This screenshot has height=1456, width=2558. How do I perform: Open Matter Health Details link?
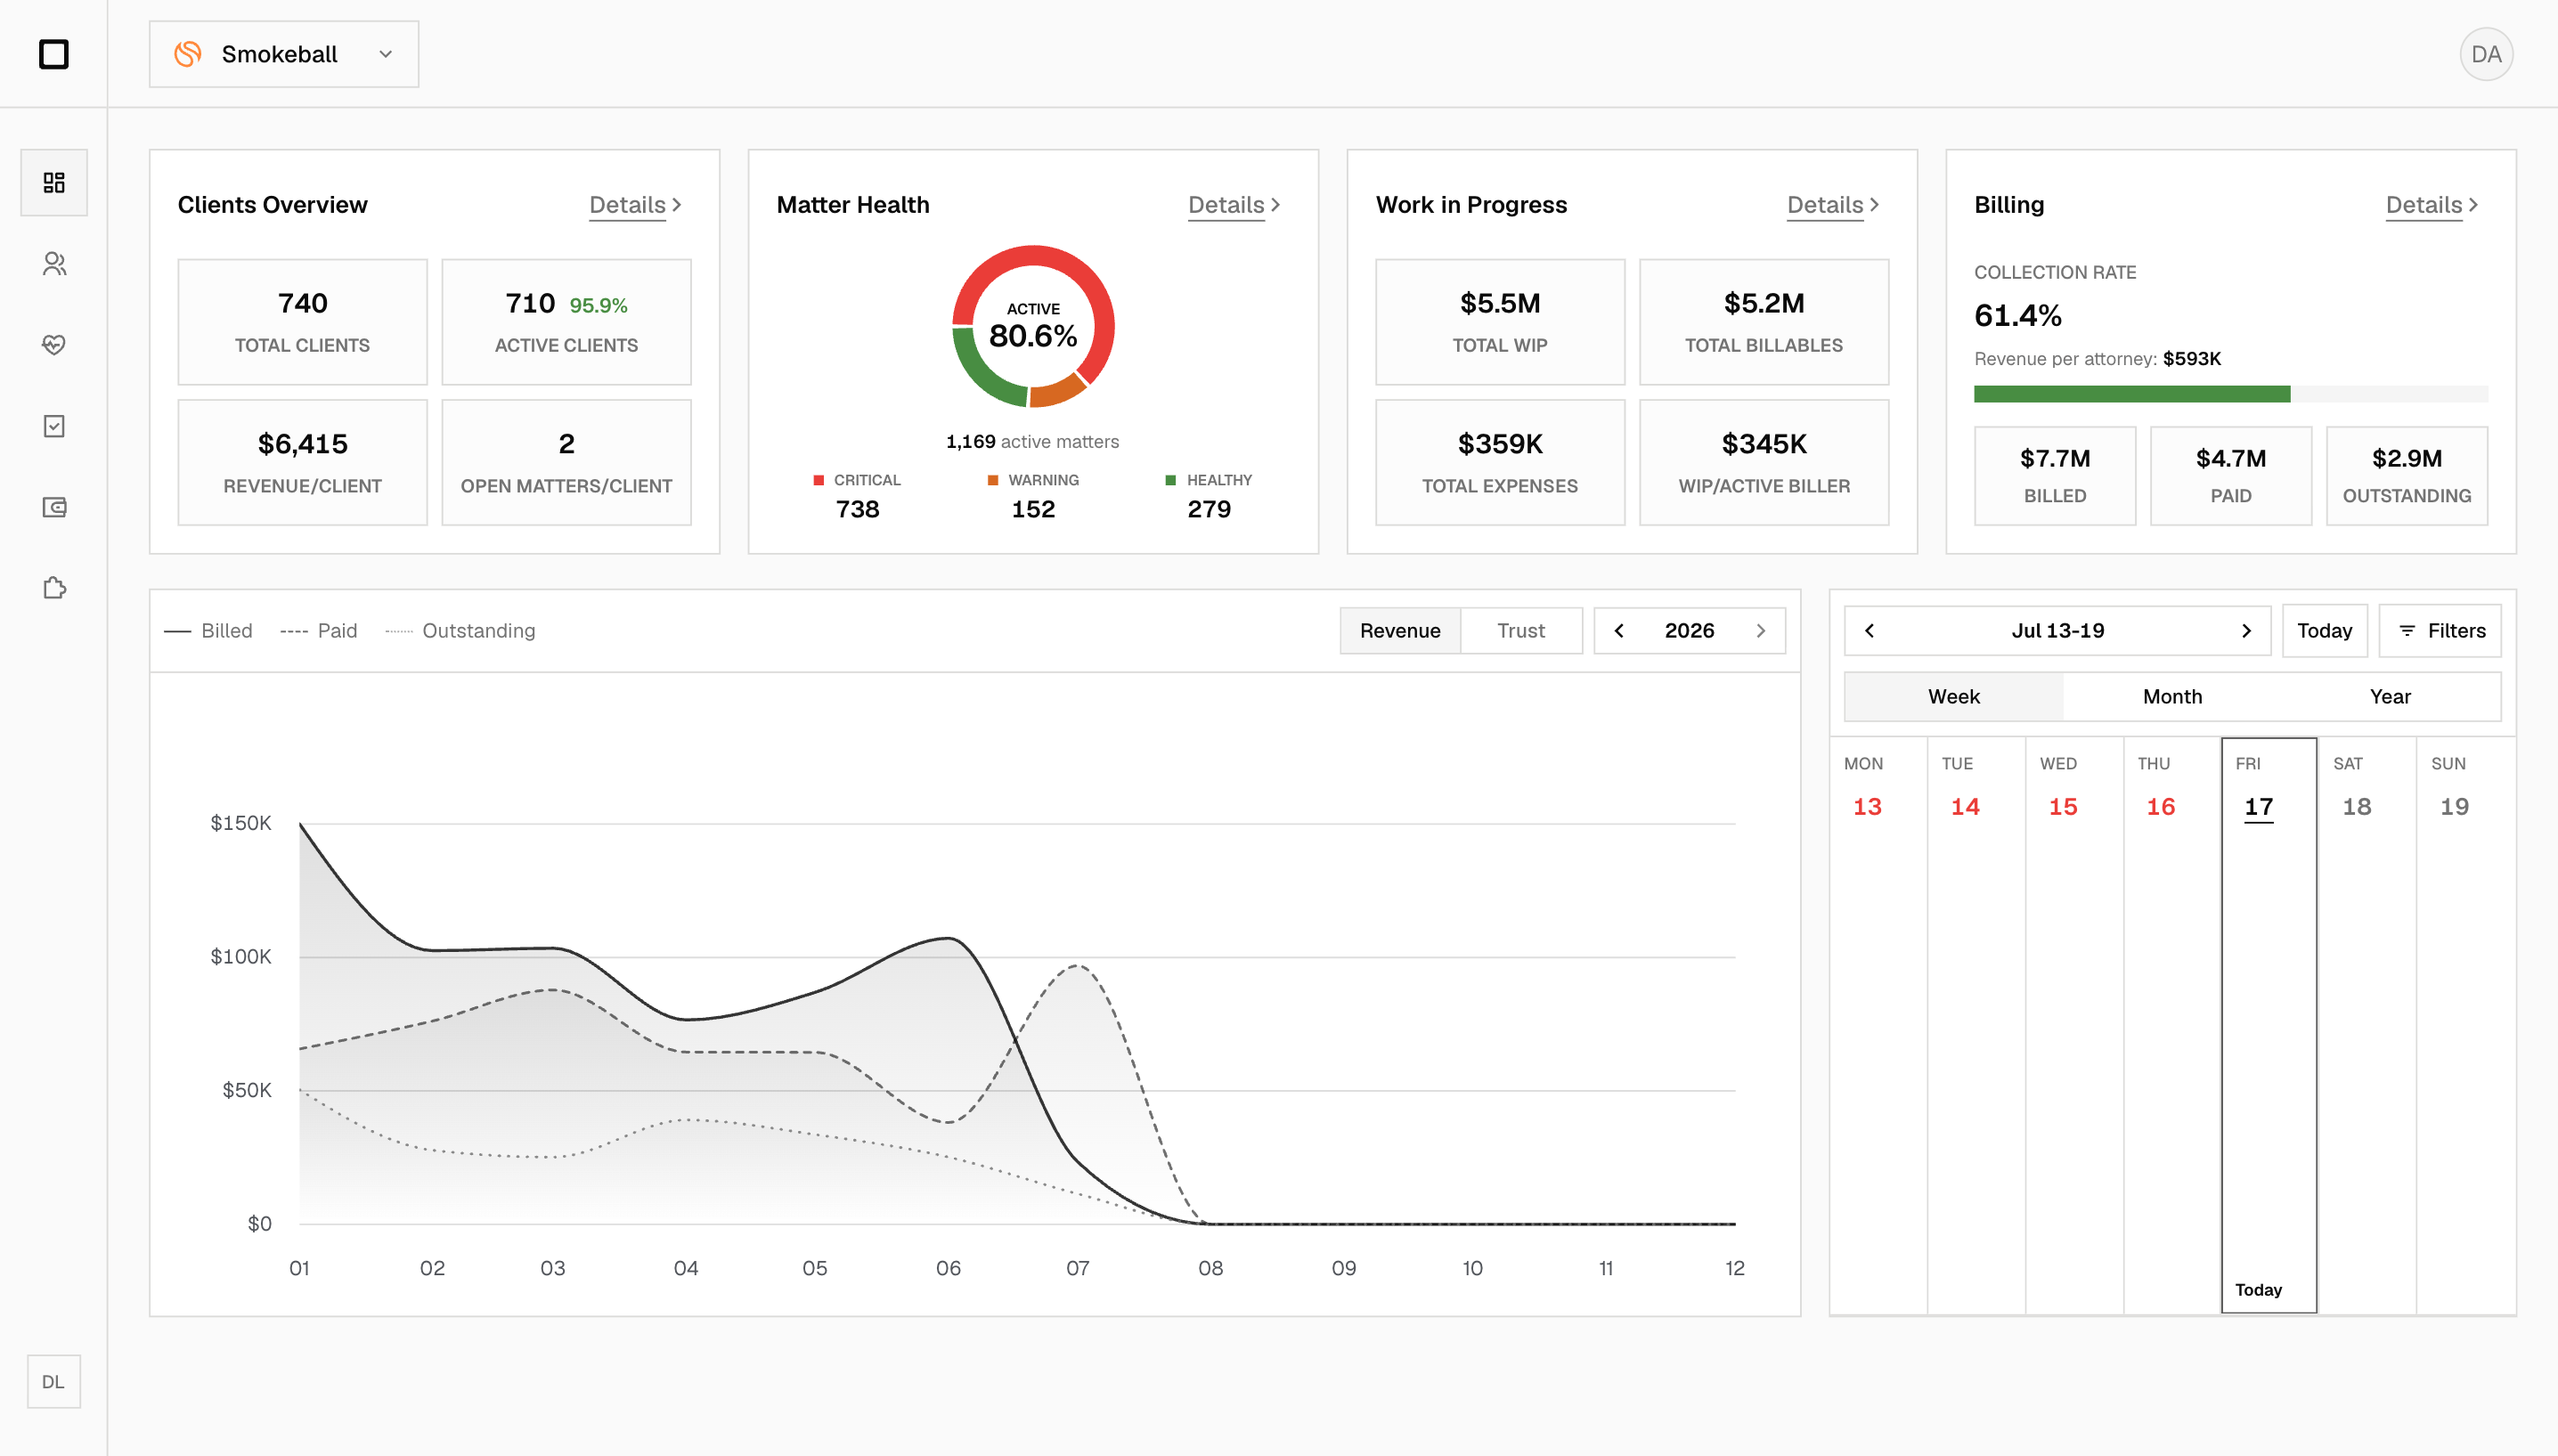(x=1234, y=205)
